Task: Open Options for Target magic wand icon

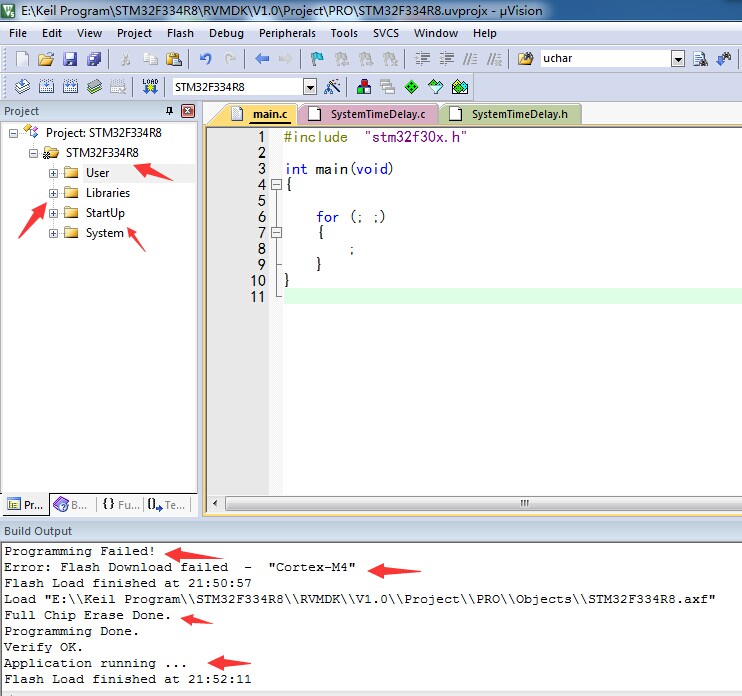Action: 332,87
